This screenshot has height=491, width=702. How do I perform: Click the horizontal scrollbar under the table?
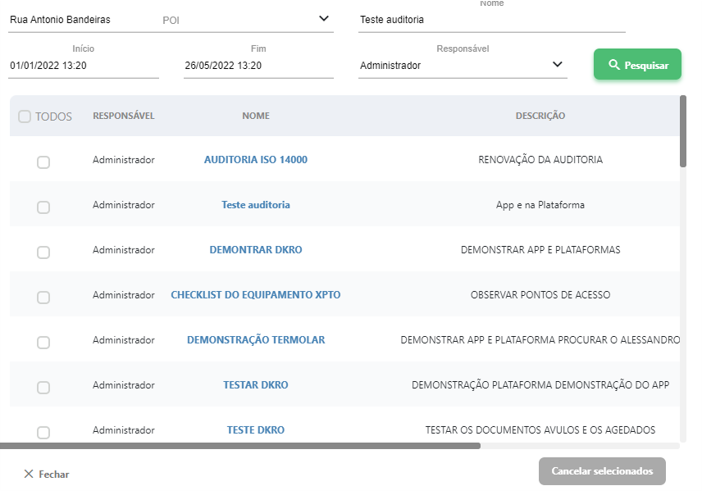240,446
